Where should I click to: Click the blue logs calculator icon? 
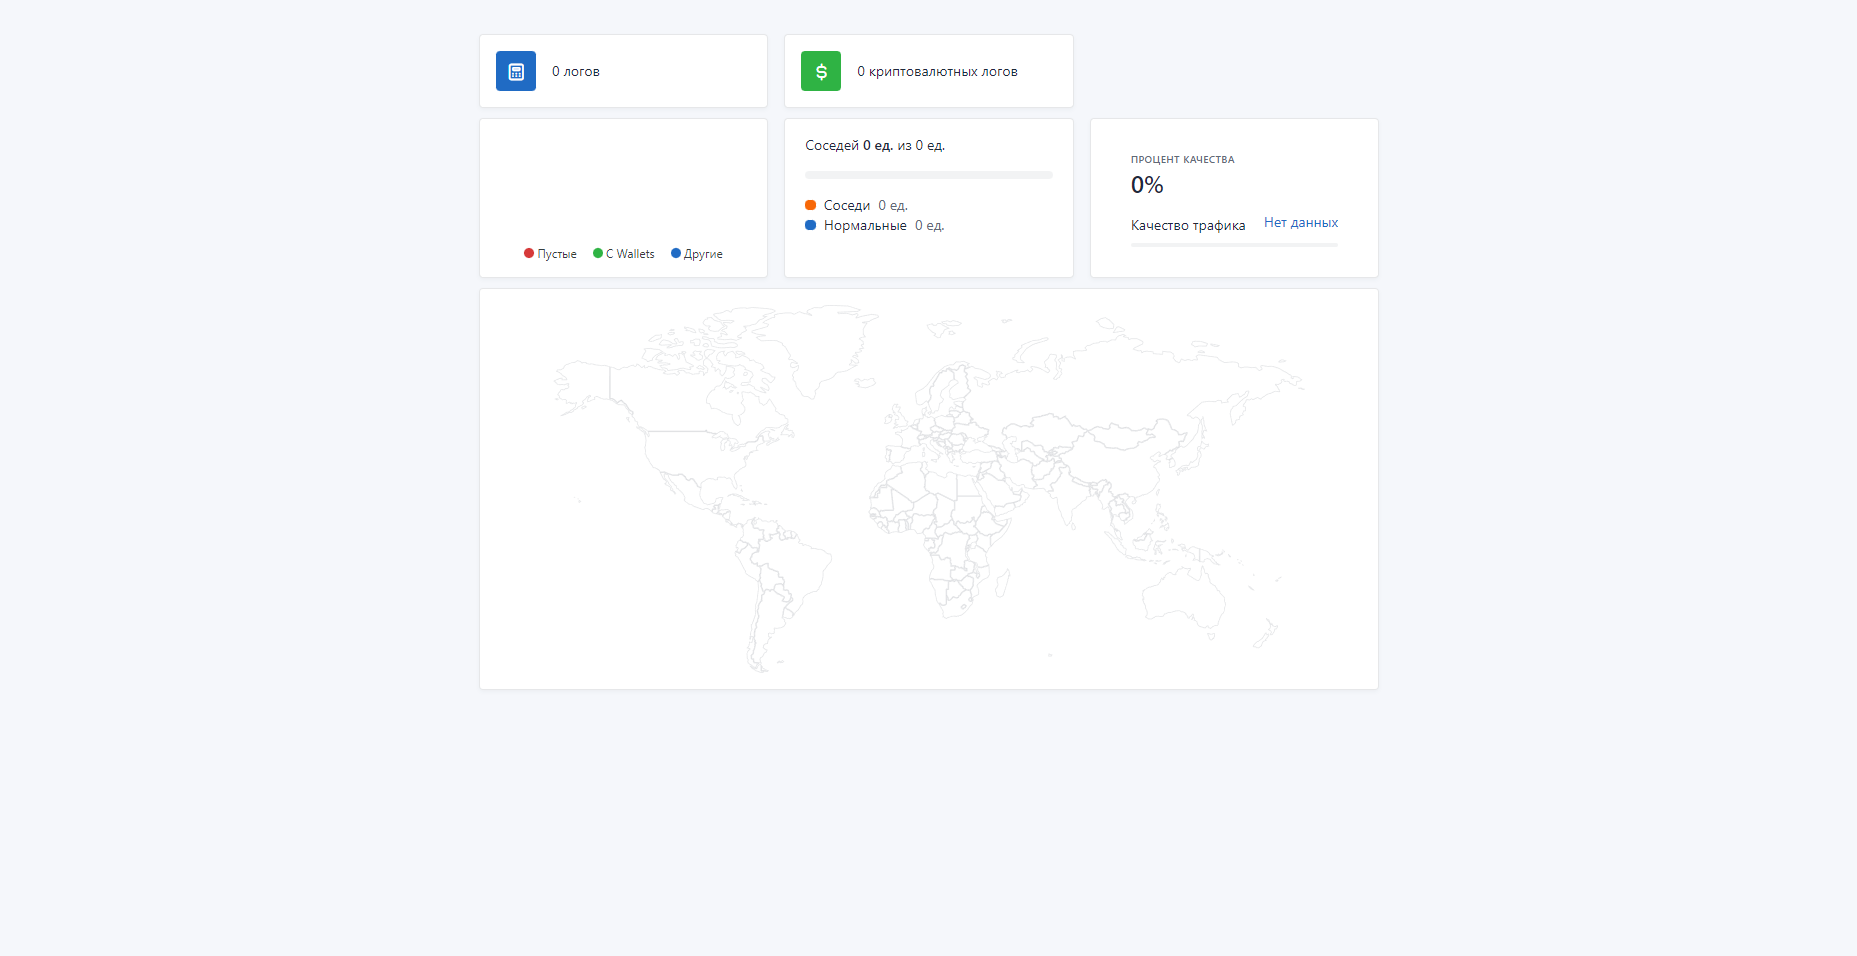coord(515,71)
